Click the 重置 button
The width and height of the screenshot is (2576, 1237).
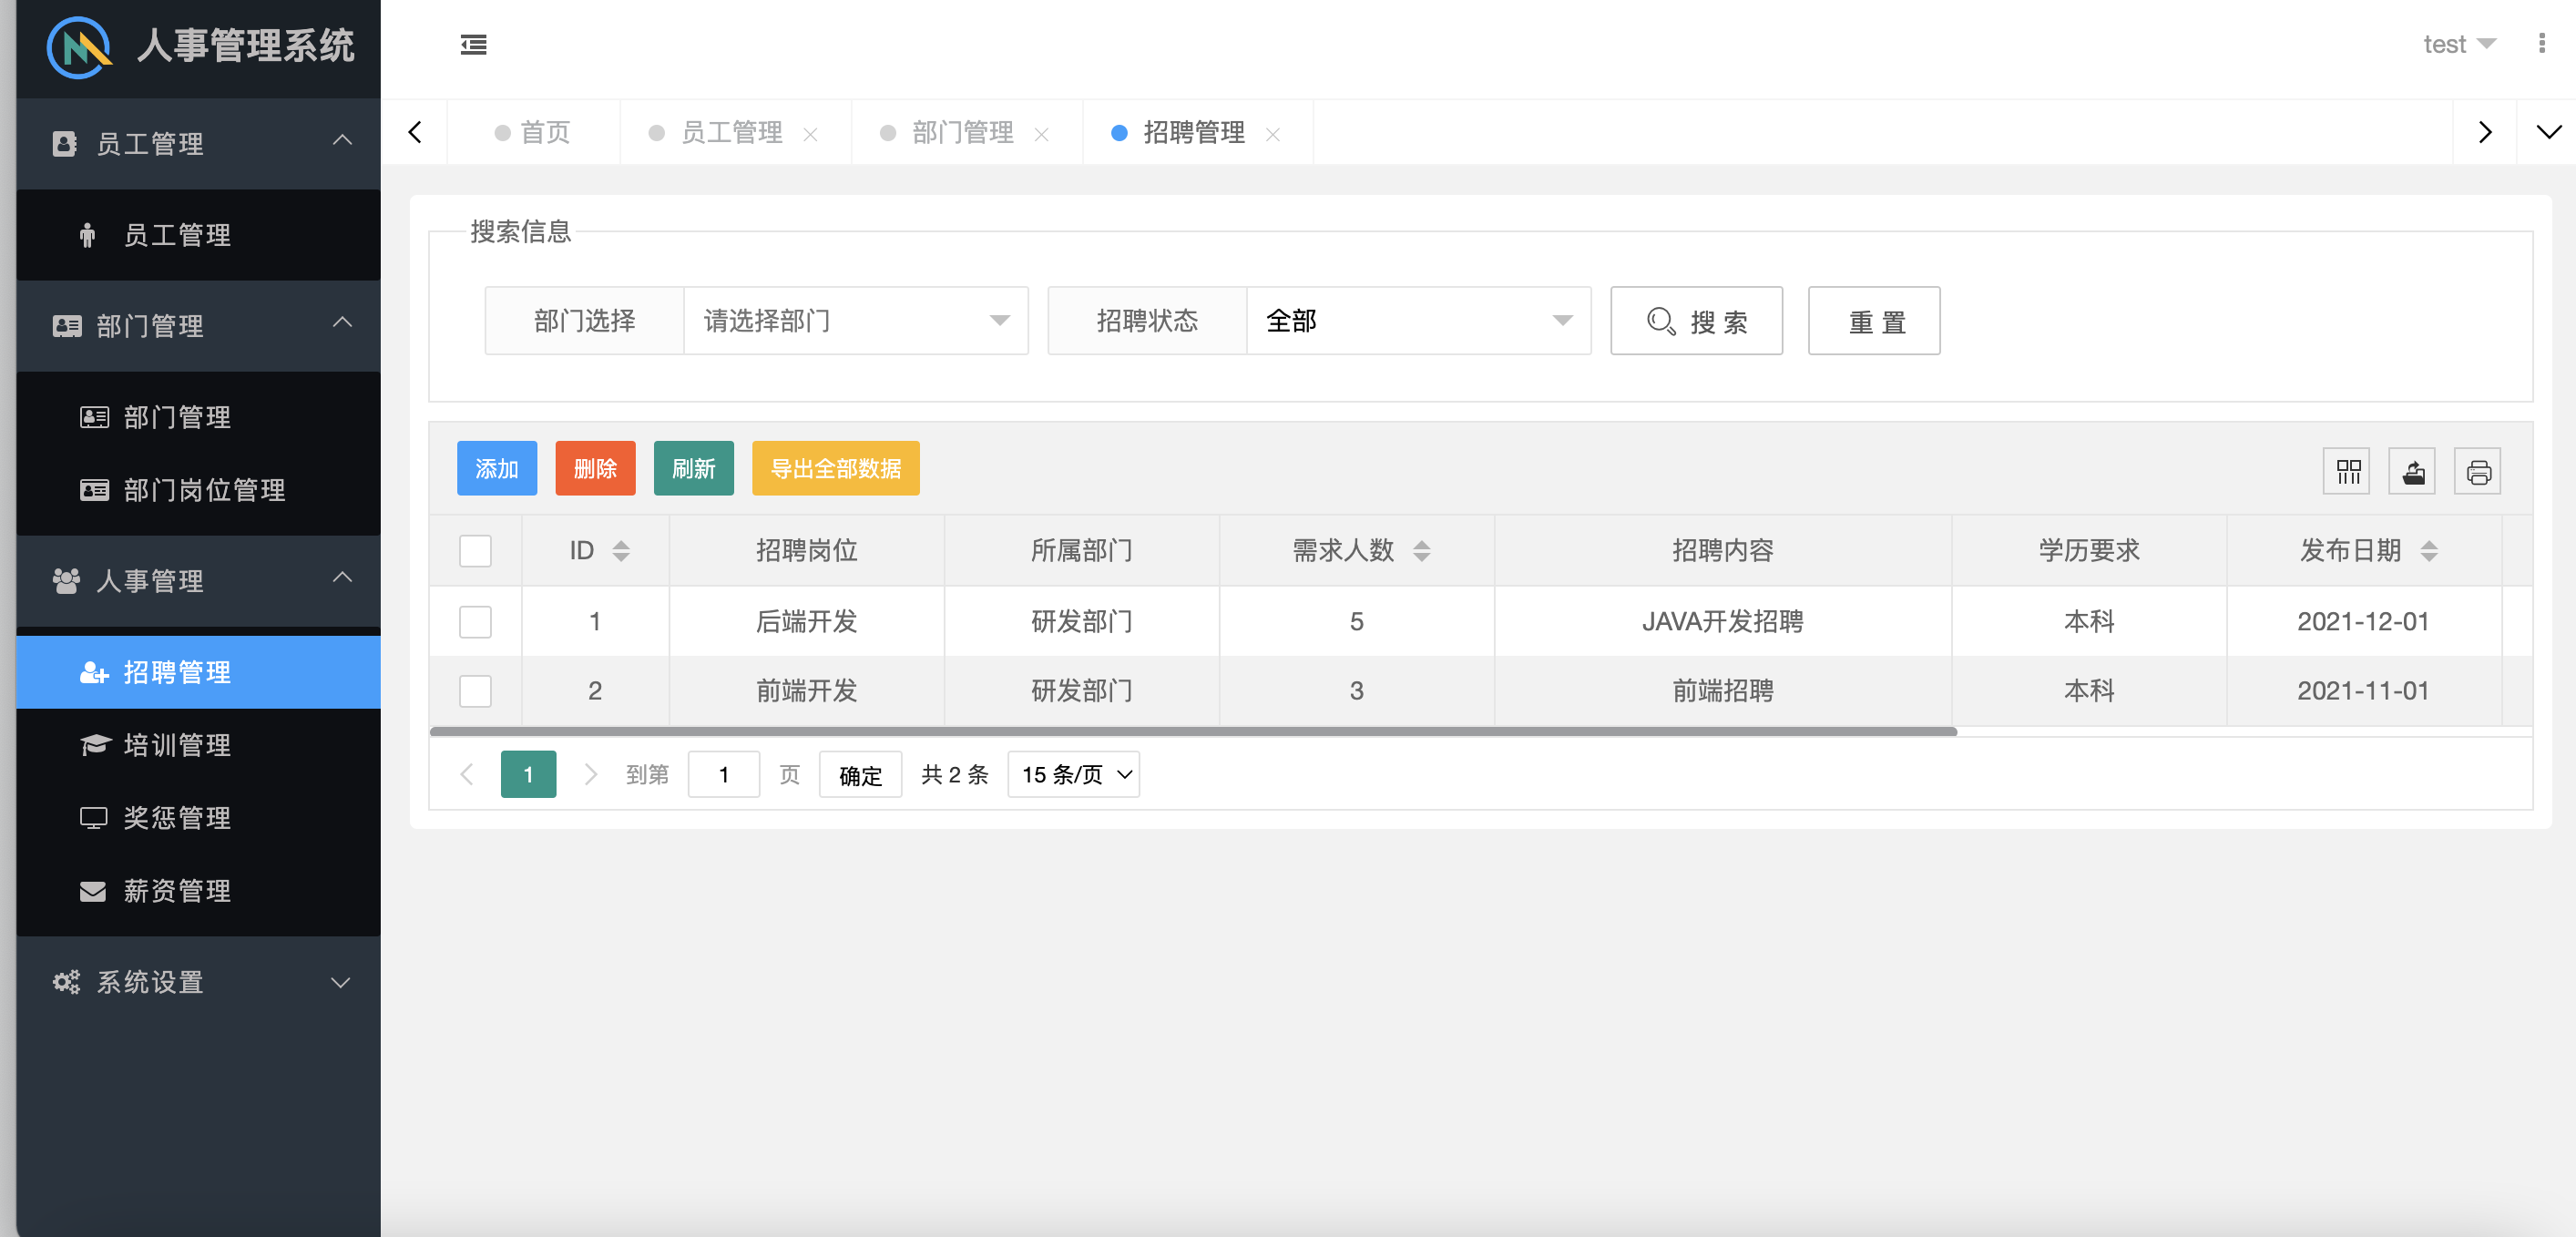[1874, 321]
